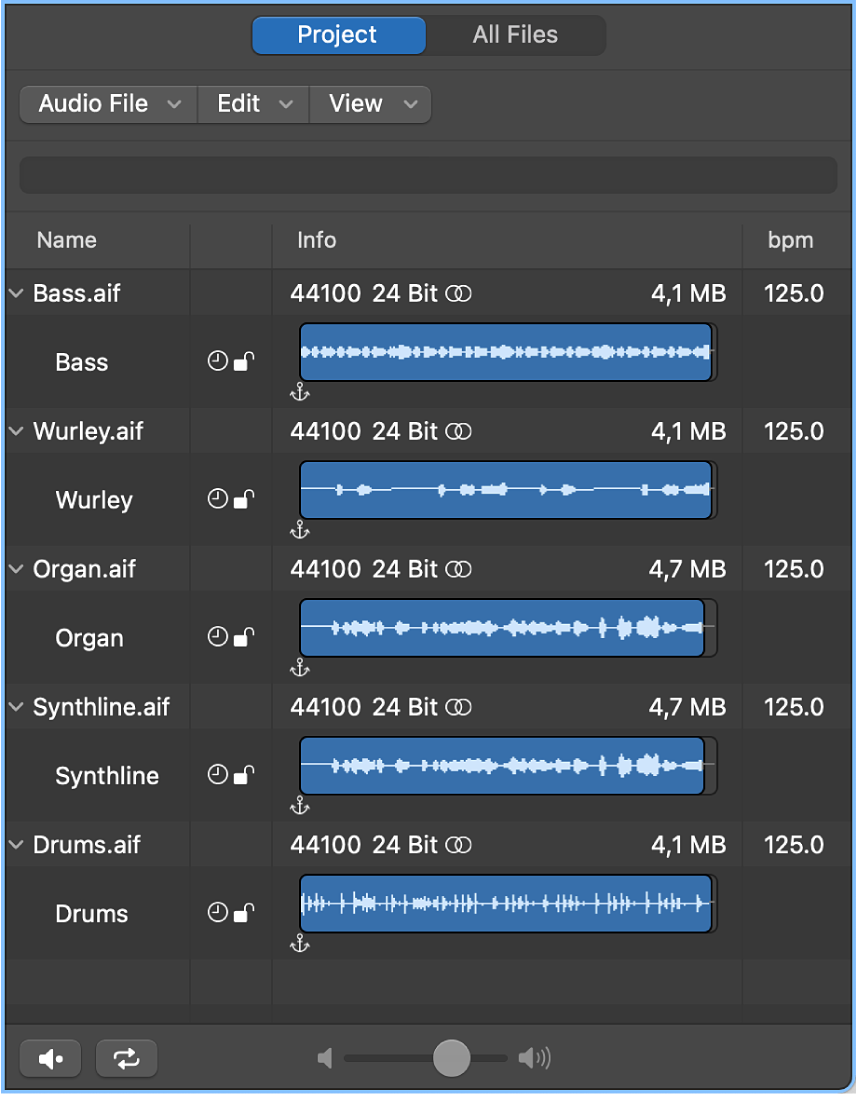
Task: Click the clock icon next to Wurley
Action: pyautogui.click(x=217, y=499)
